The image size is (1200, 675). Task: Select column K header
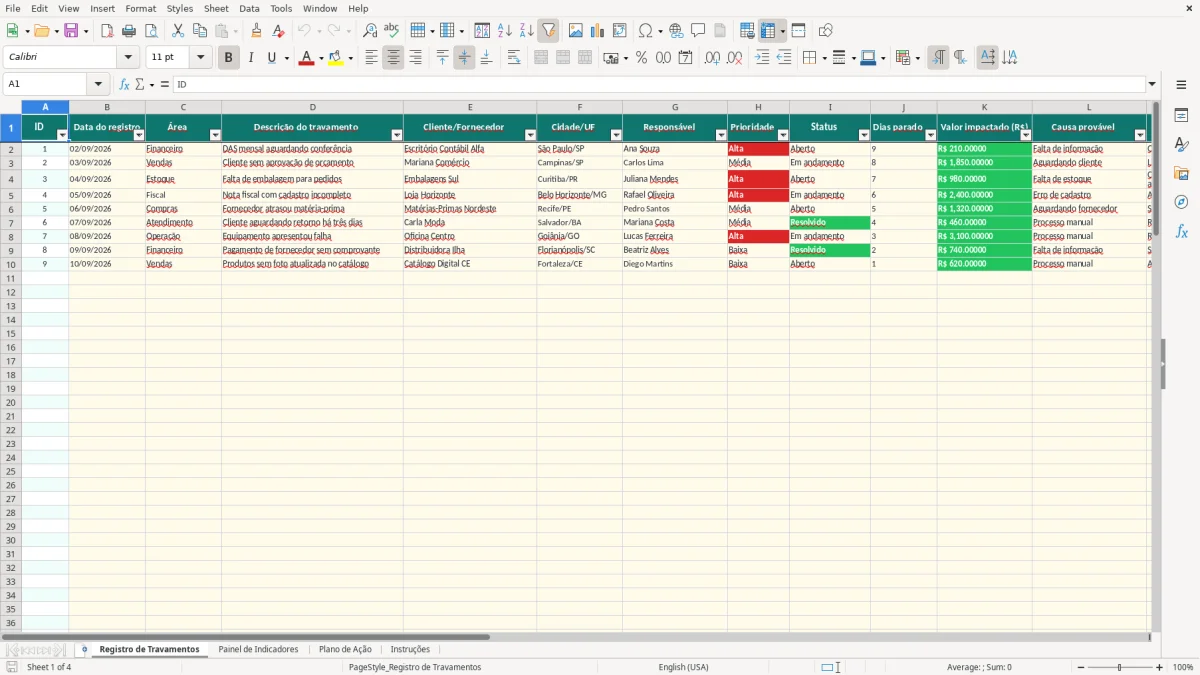984,107
